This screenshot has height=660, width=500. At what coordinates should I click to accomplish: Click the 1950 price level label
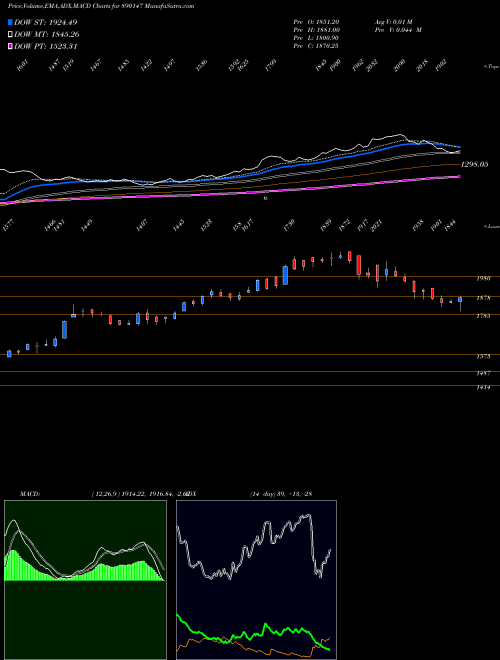click(483, 279)
